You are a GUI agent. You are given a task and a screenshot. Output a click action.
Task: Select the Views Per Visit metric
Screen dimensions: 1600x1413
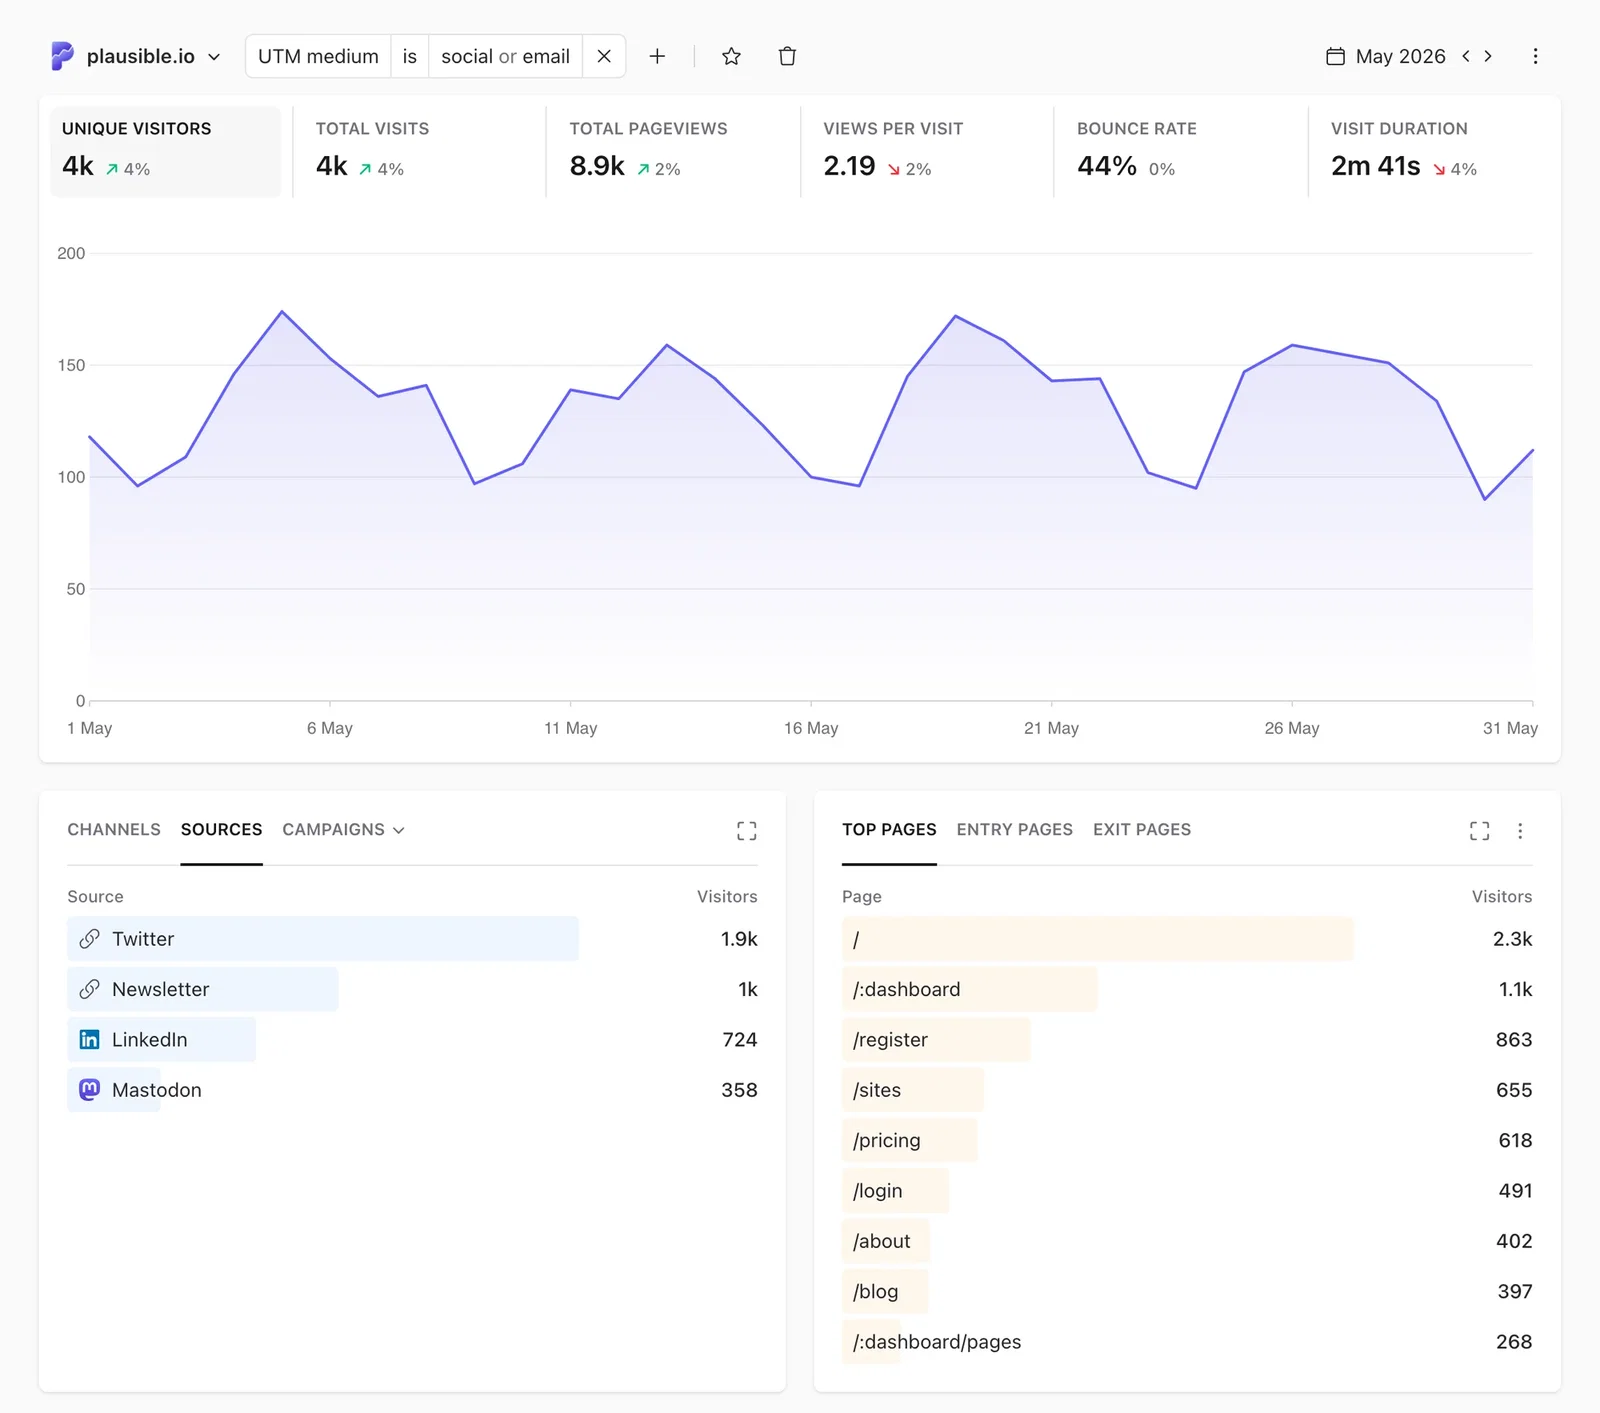(927, 151)
